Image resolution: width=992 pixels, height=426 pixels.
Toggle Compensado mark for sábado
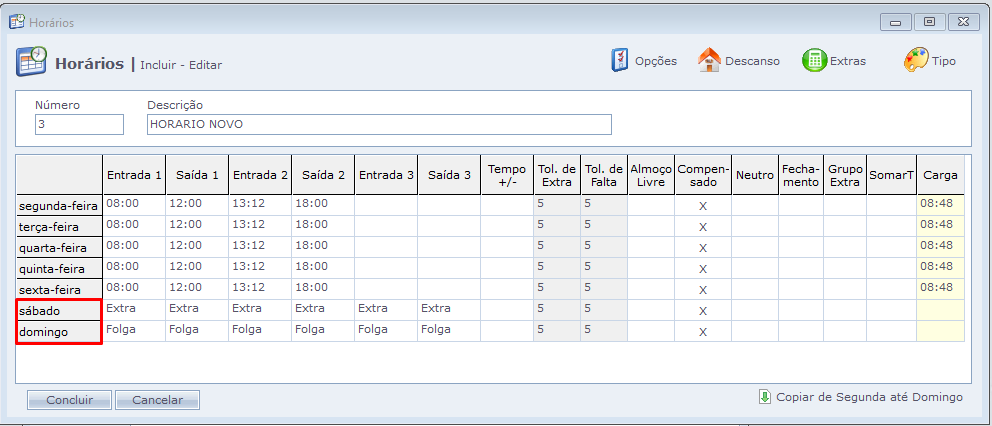703,311
